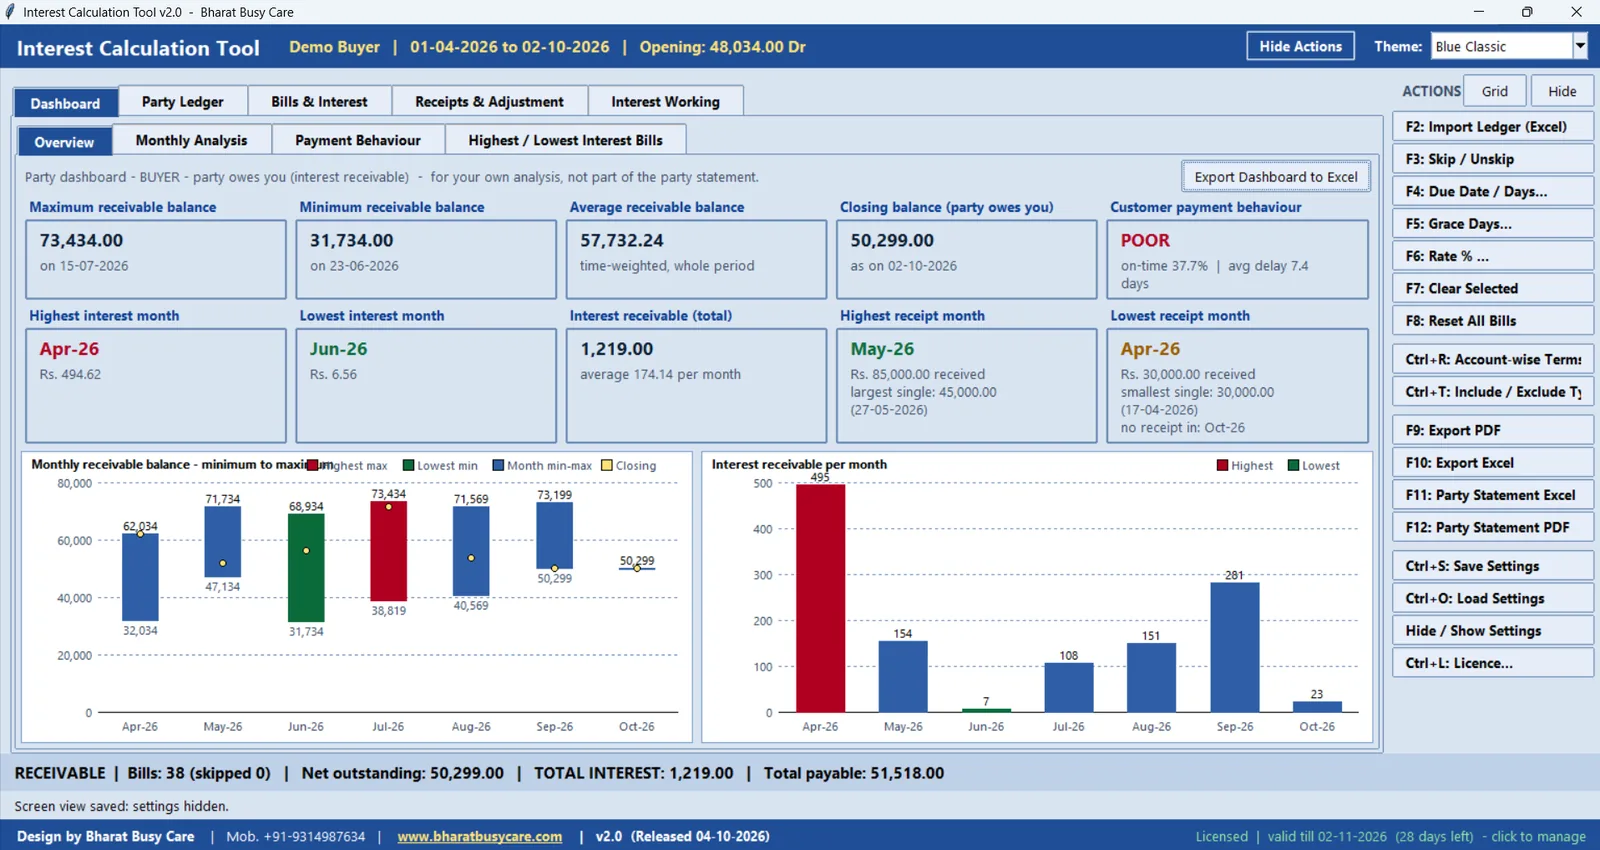This screenshot has height=850, width=1600.
Task: Click the red Apr-26 interest bar labeled 495
Action: coord(820,598)
